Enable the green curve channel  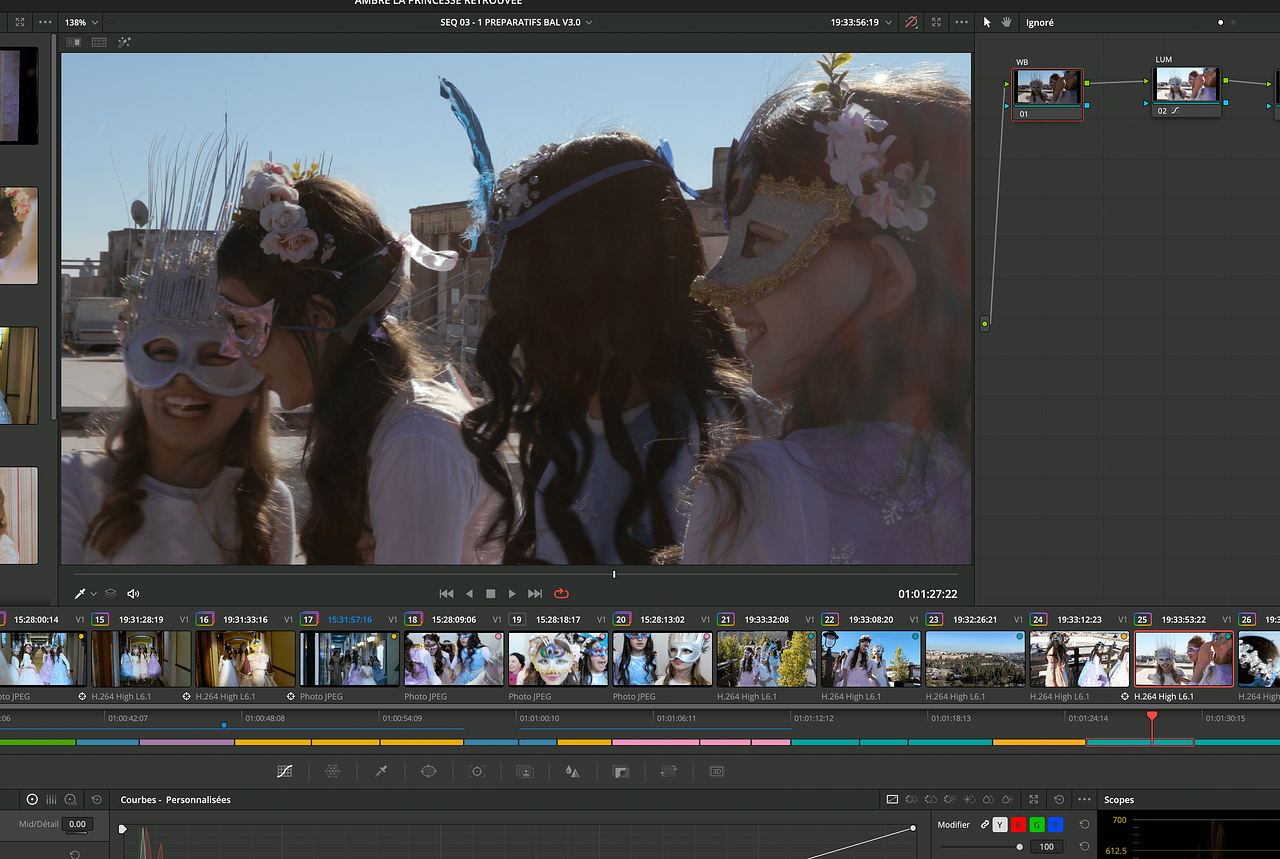tap(1037, 825)
